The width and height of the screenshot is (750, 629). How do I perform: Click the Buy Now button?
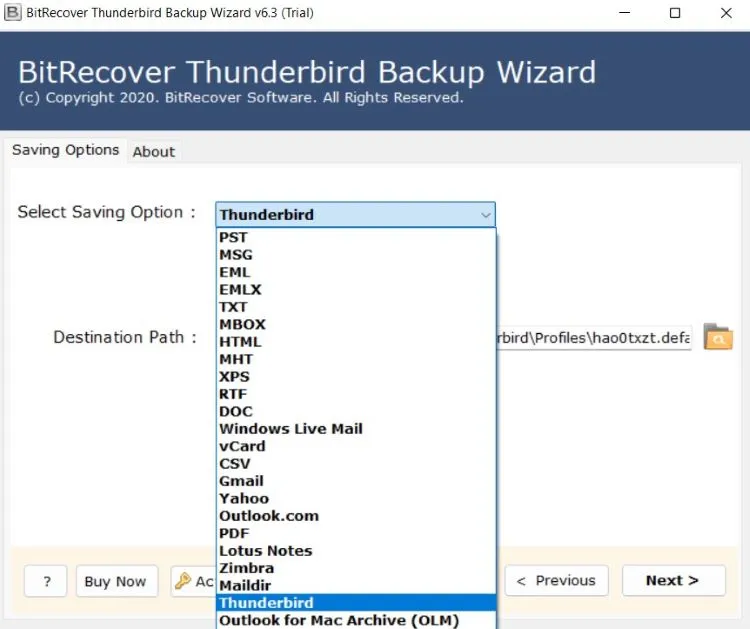(x=116, y=581)
